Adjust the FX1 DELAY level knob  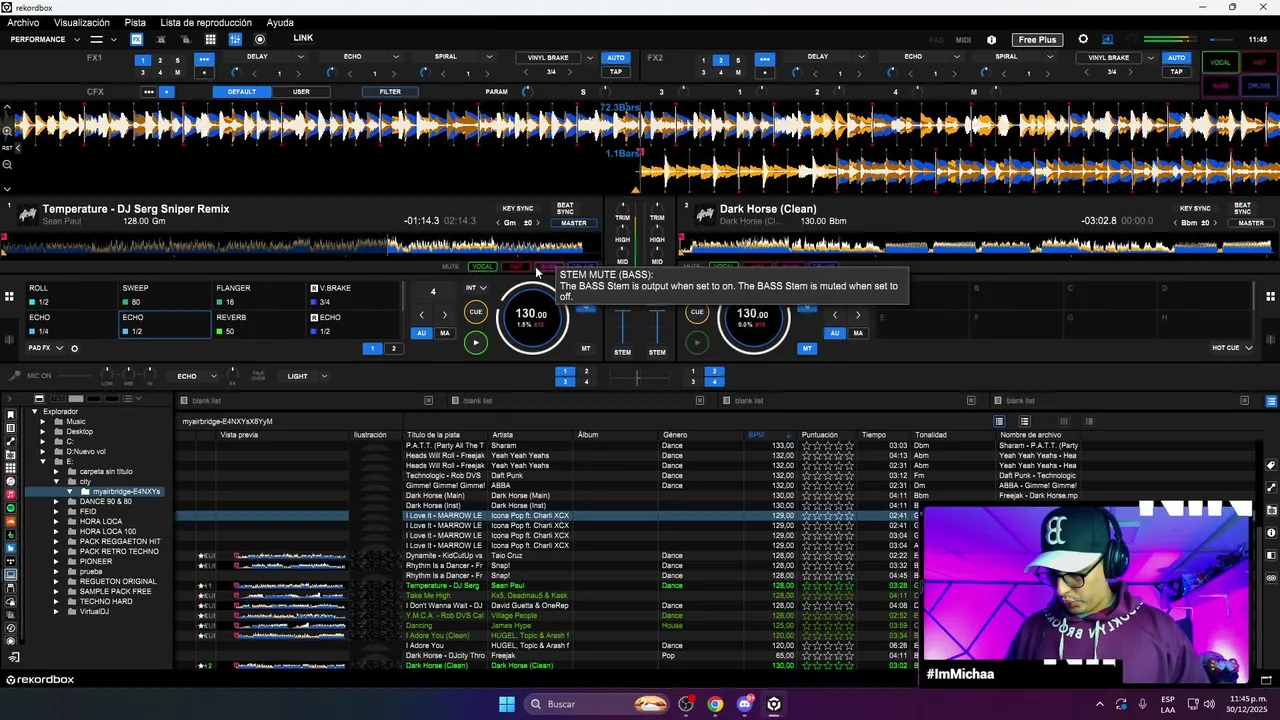tap(235, 73)
